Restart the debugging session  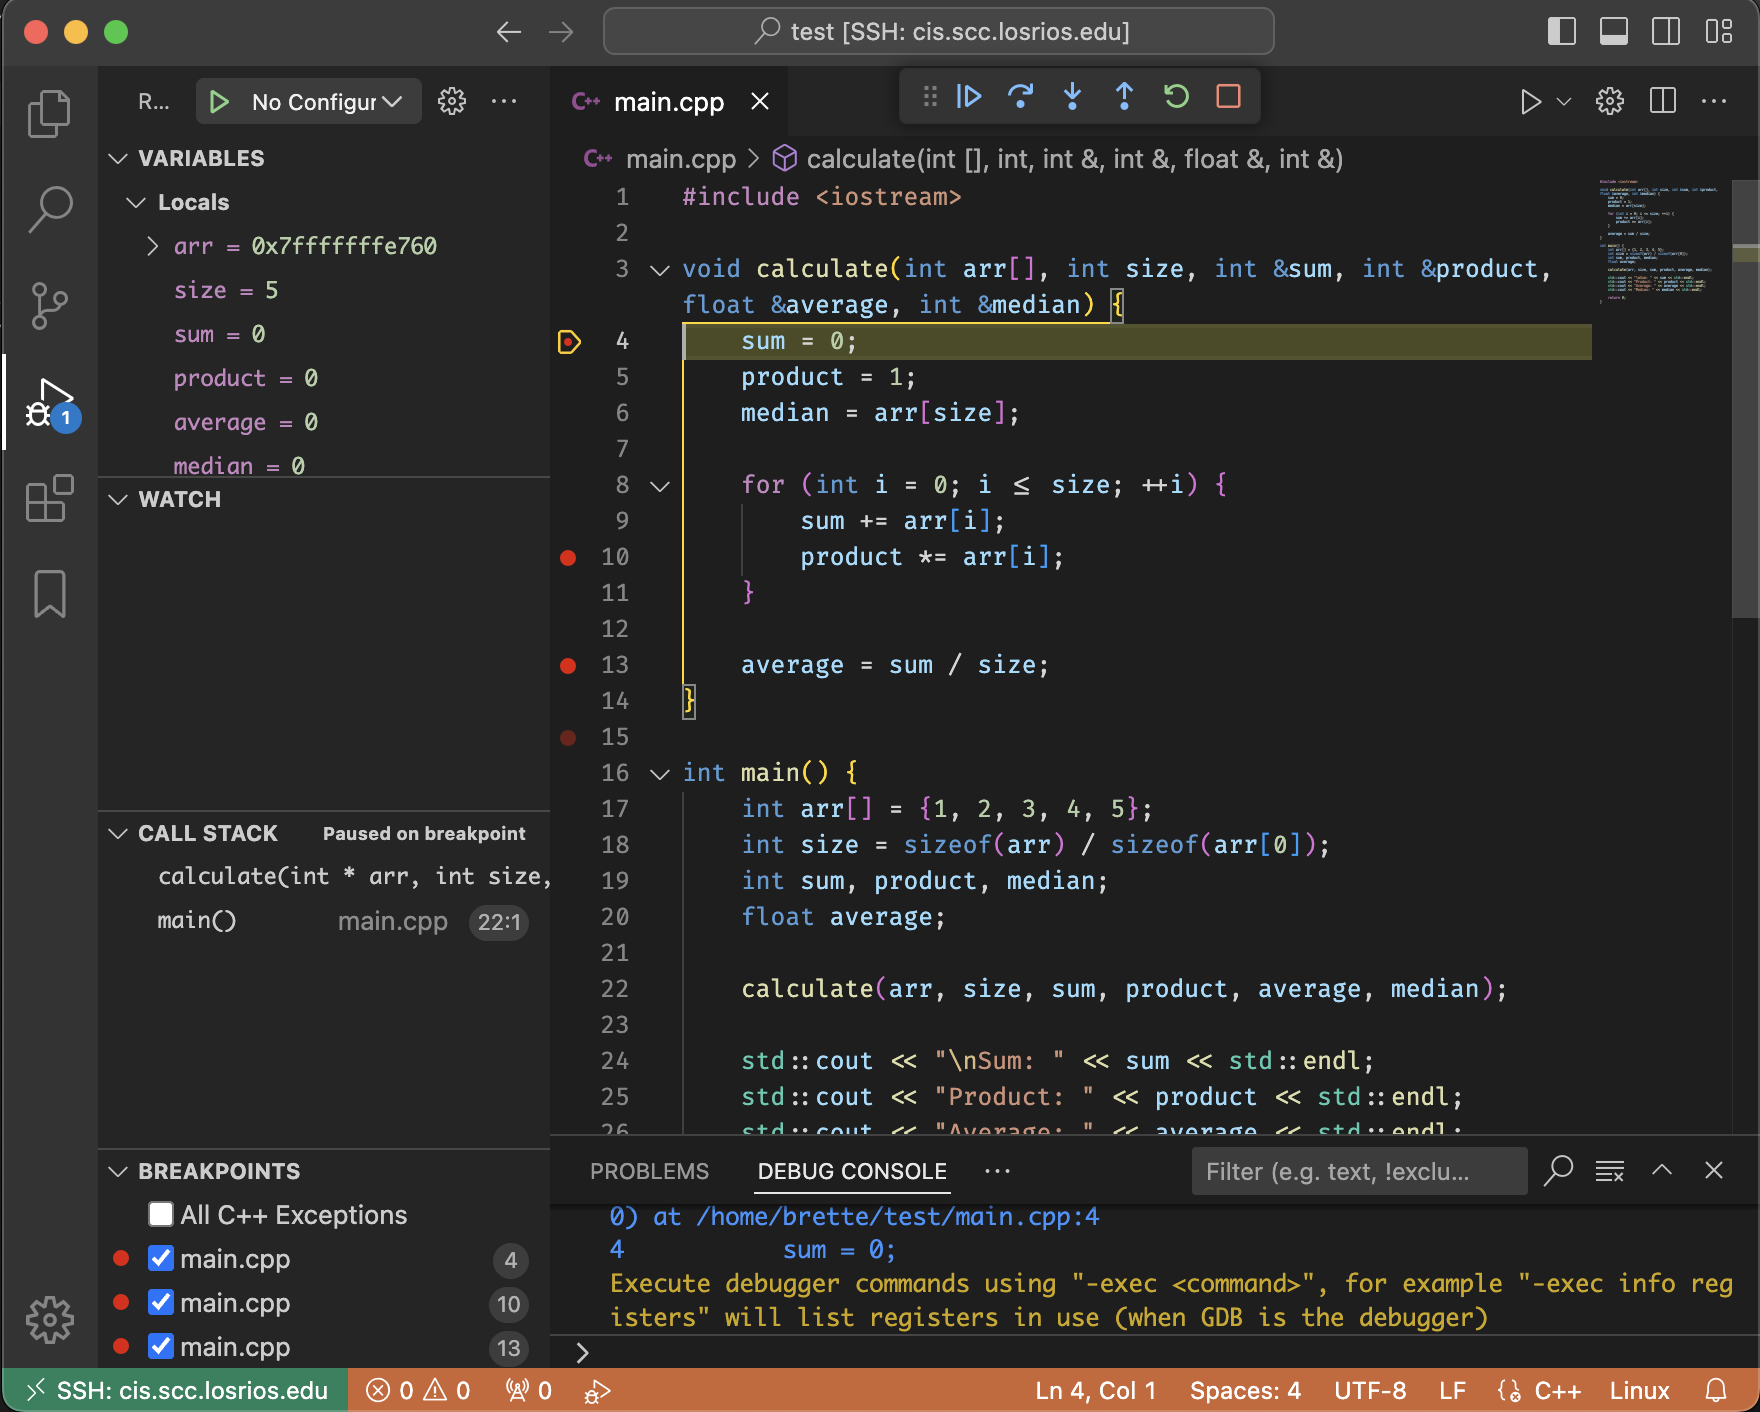click(x=1176, y=97)
